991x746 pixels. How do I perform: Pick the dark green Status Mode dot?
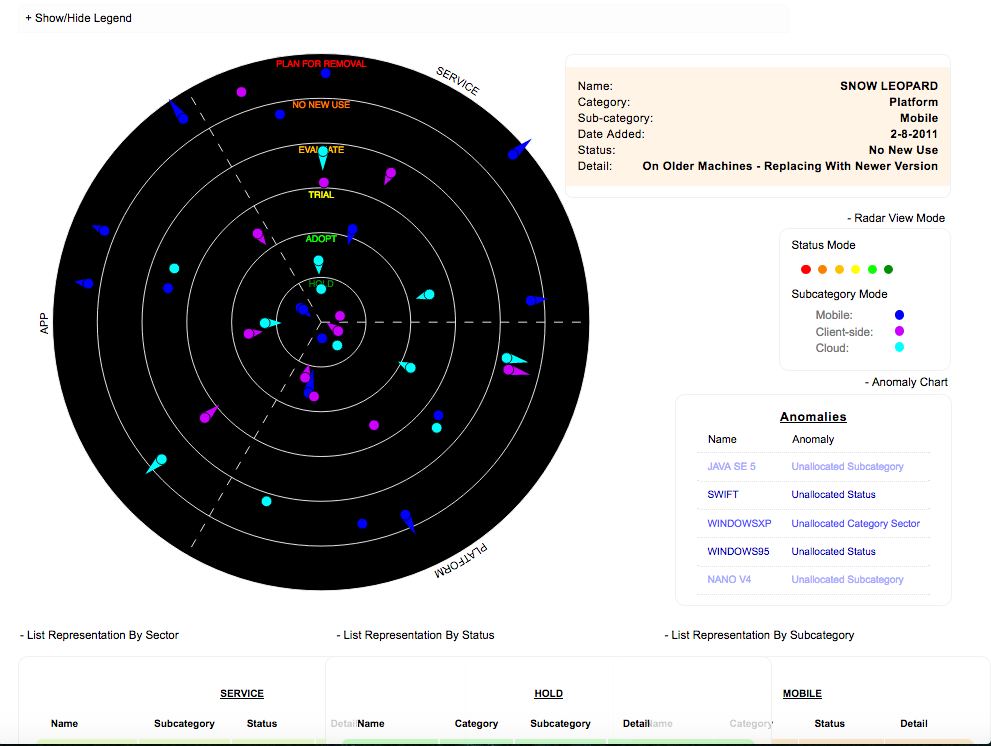pos(889,269)
